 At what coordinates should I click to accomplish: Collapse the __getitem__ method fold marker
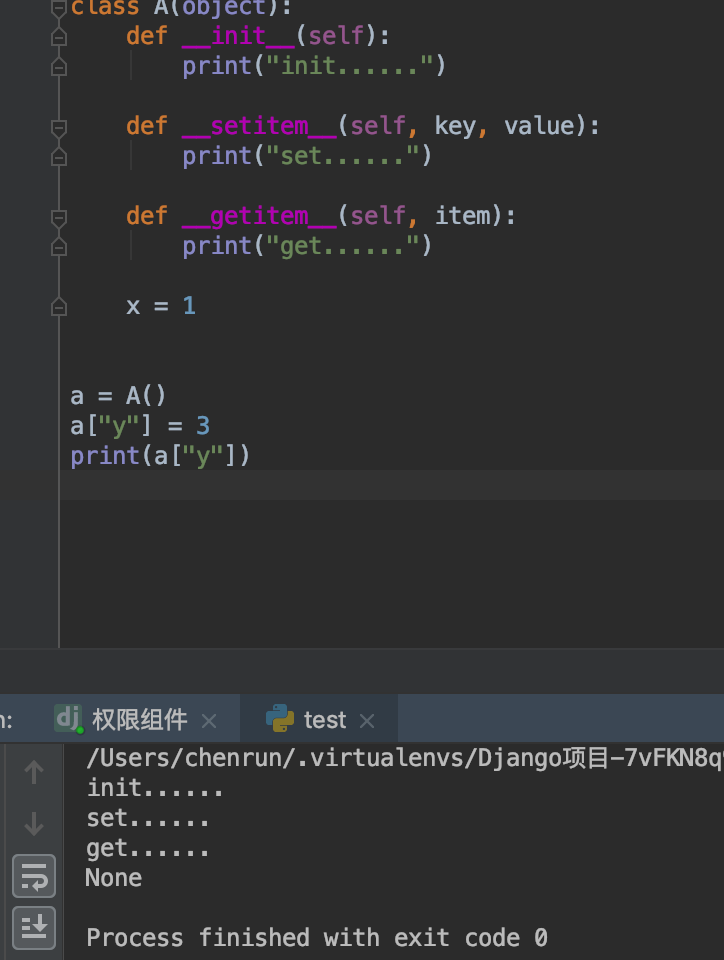[x=59, y=217]
